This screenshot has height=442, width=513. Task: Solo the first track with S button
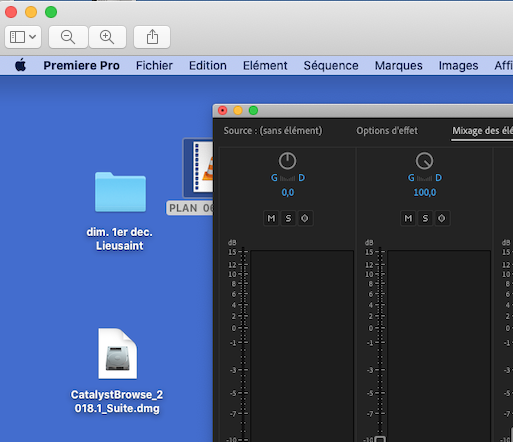pyautogui.click(x=288, y=218)
